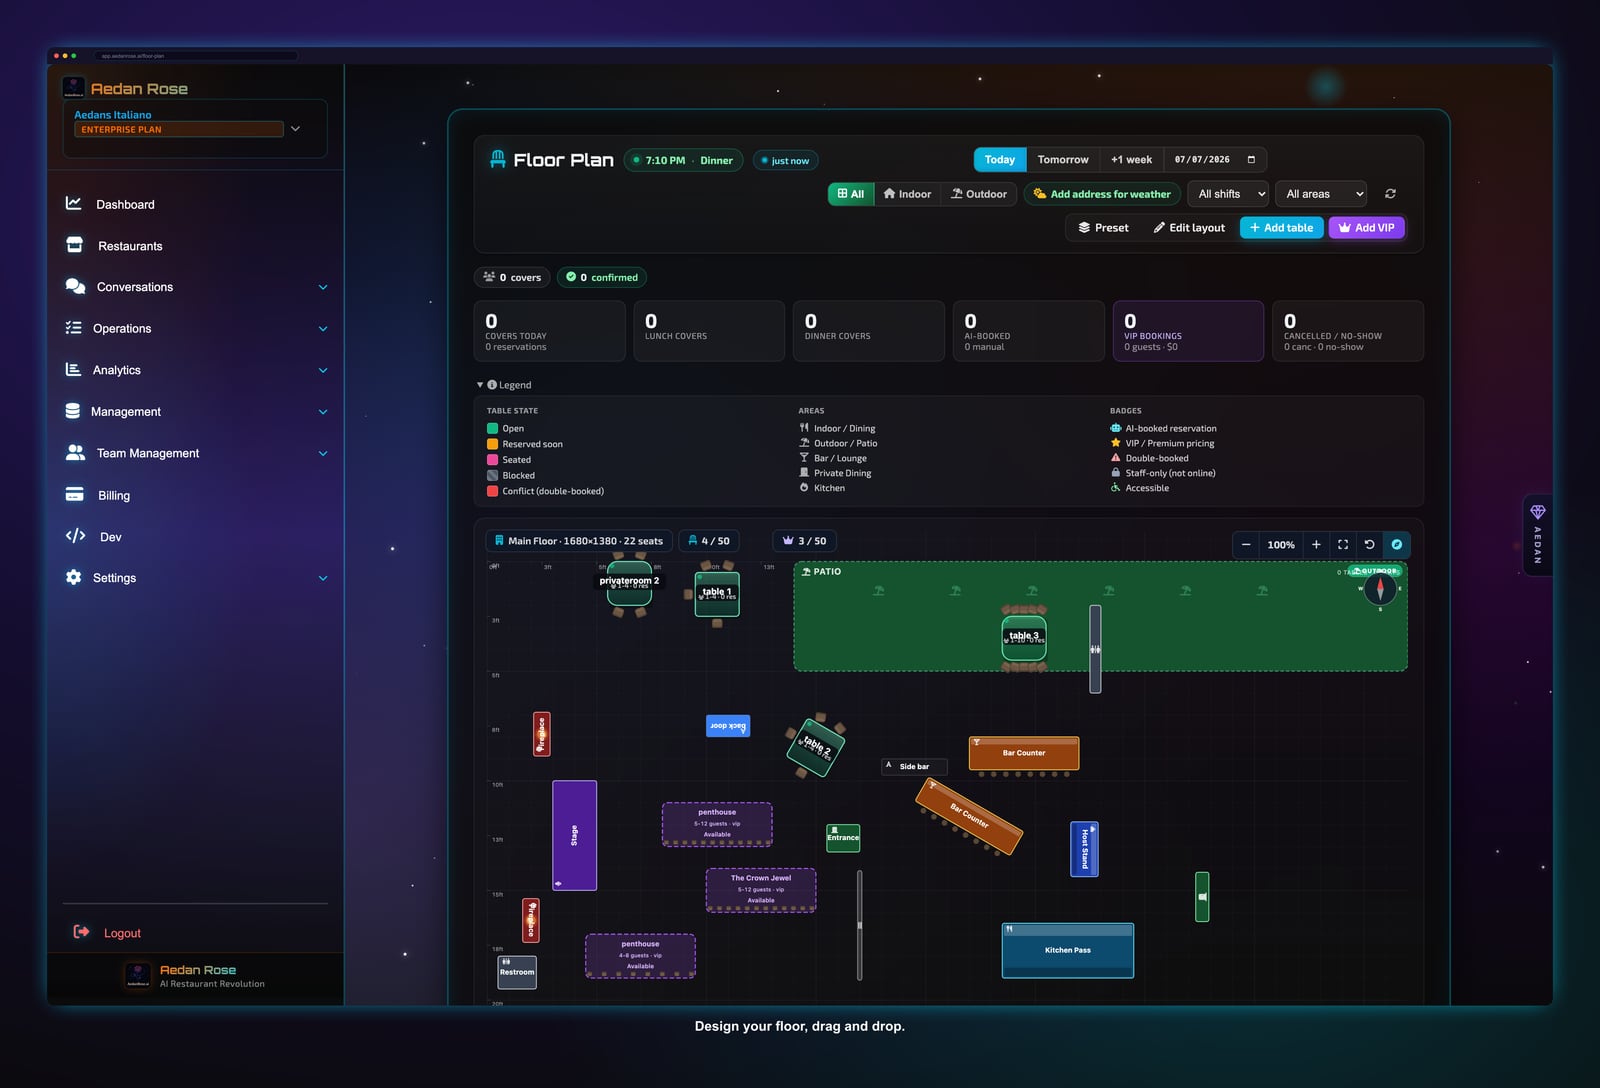Click the Add VIP button
The image size is (1600, 1088).
point(1367,228)
